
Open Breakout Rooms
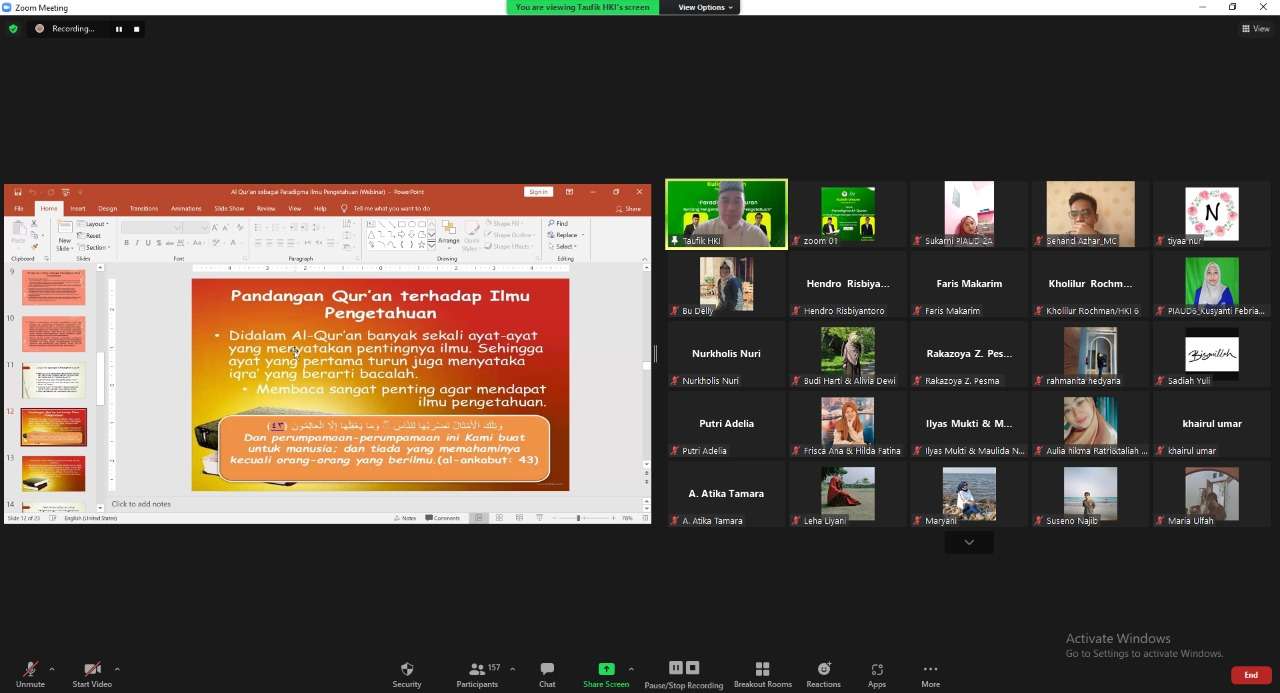[763, 674]
